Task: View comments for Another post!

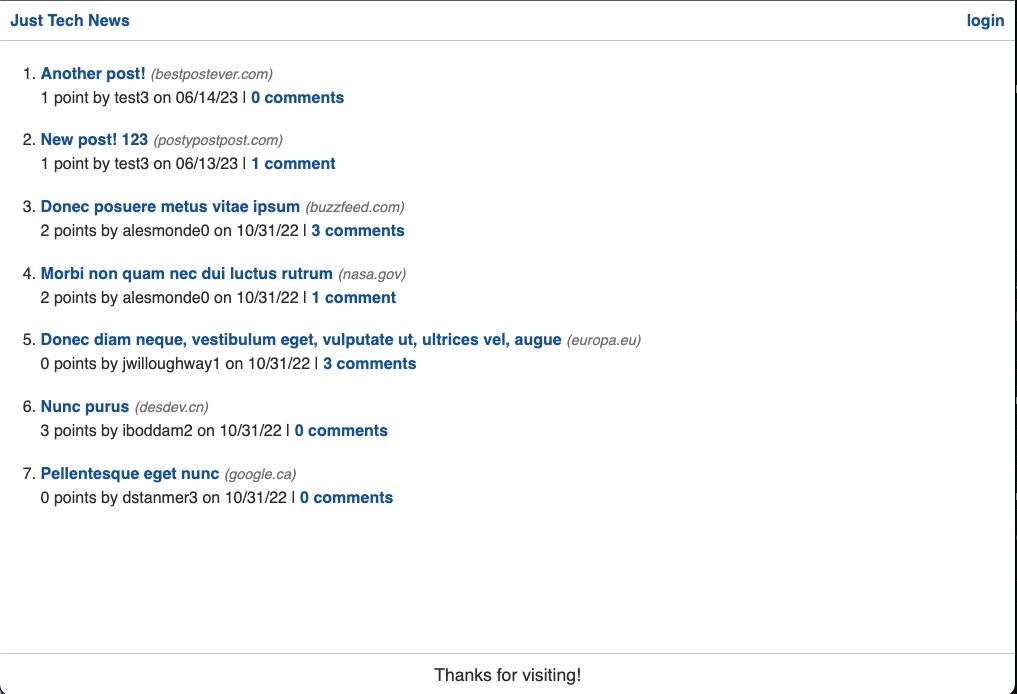Action: coord(297,97)
